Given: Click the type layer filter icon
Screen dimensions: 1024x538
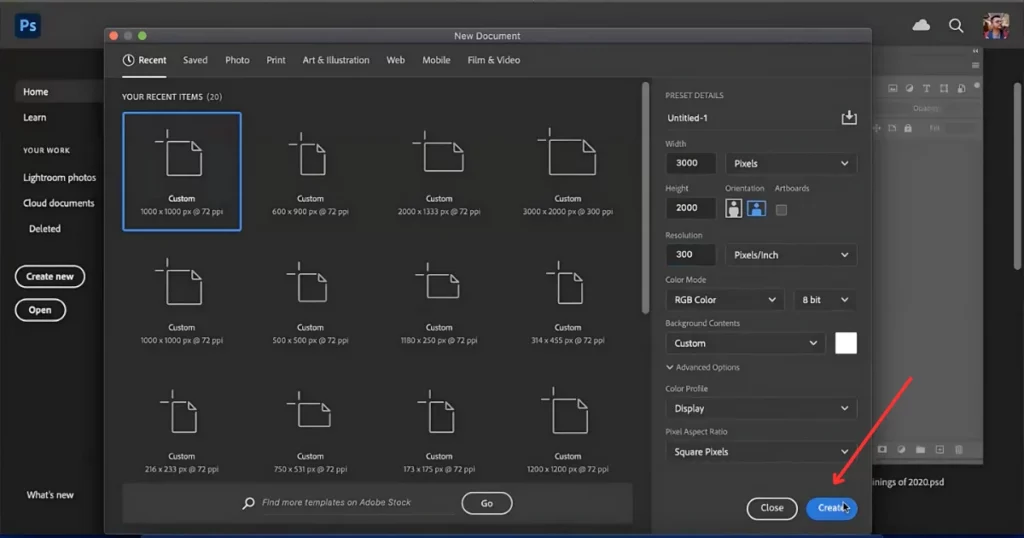Looking at the screenshot, I should click(x=926, y=88).
